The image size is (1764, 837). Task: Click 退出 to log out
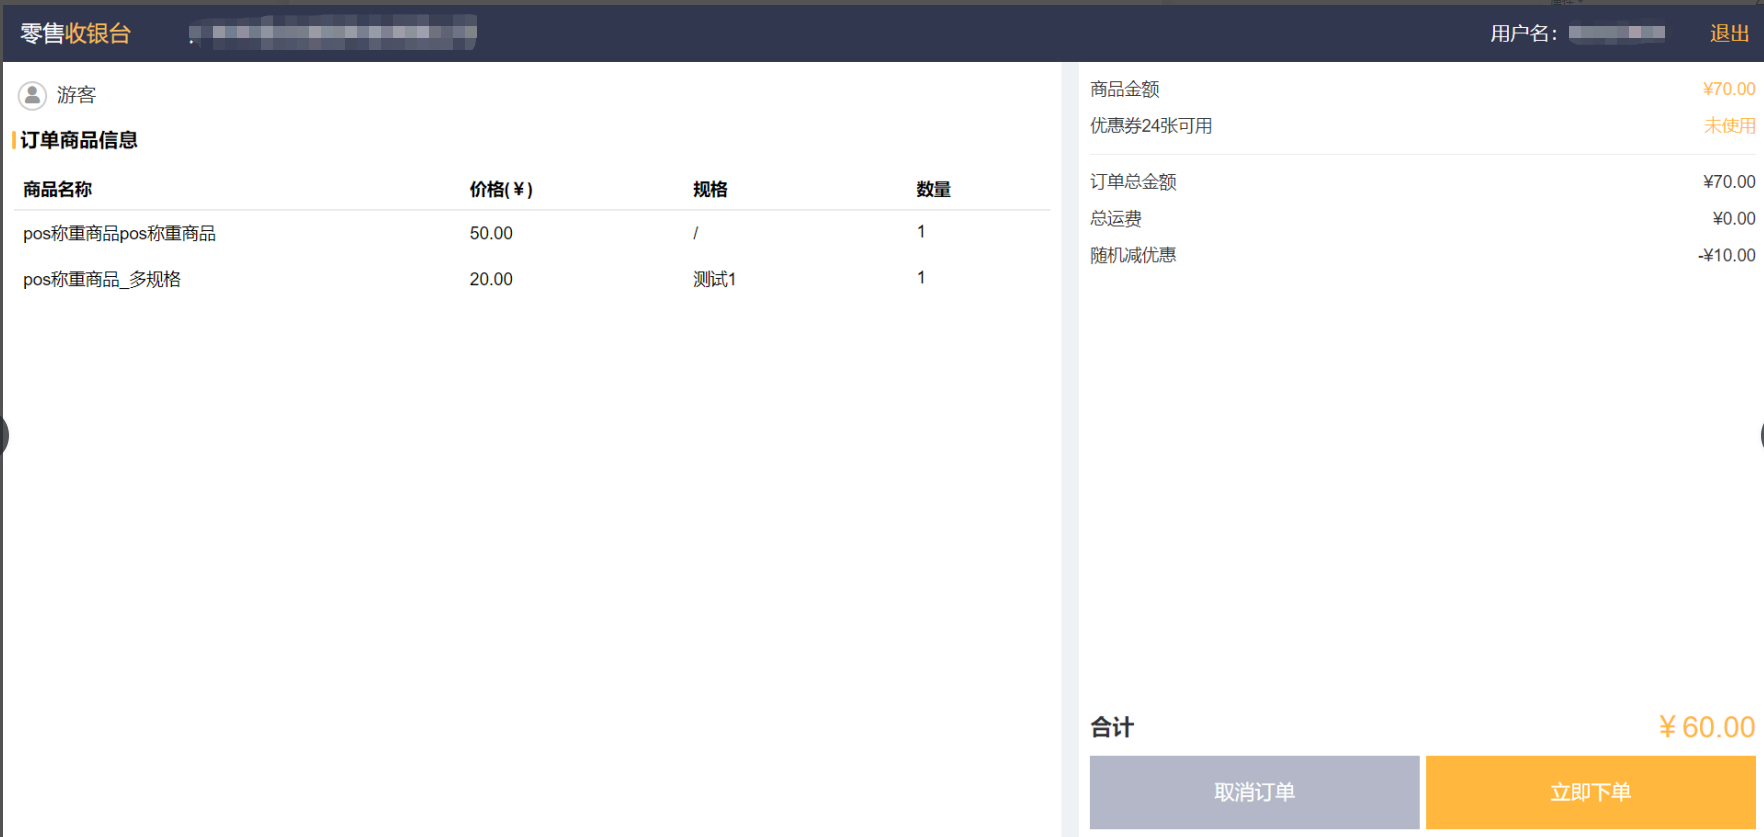coord(1729,34)
